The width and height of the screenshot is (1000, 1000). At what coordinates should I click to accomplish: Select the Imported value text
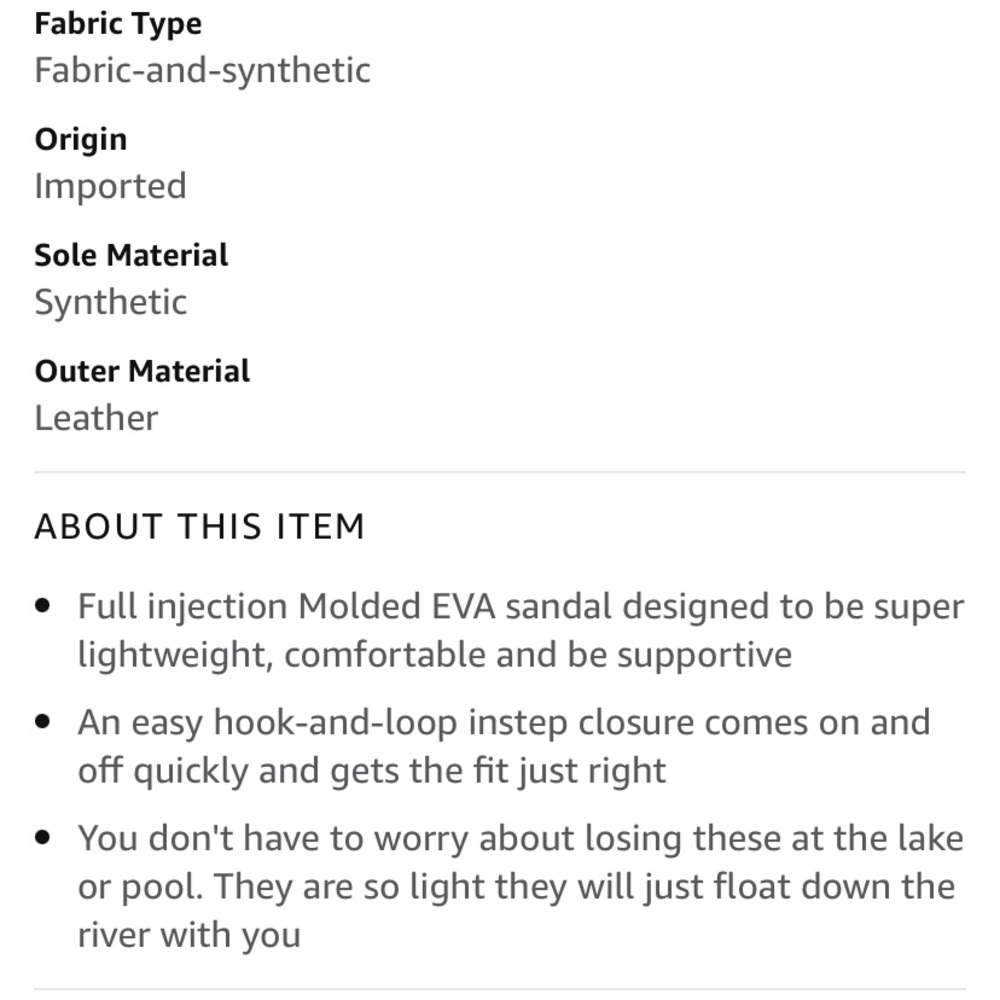(110, 186)
